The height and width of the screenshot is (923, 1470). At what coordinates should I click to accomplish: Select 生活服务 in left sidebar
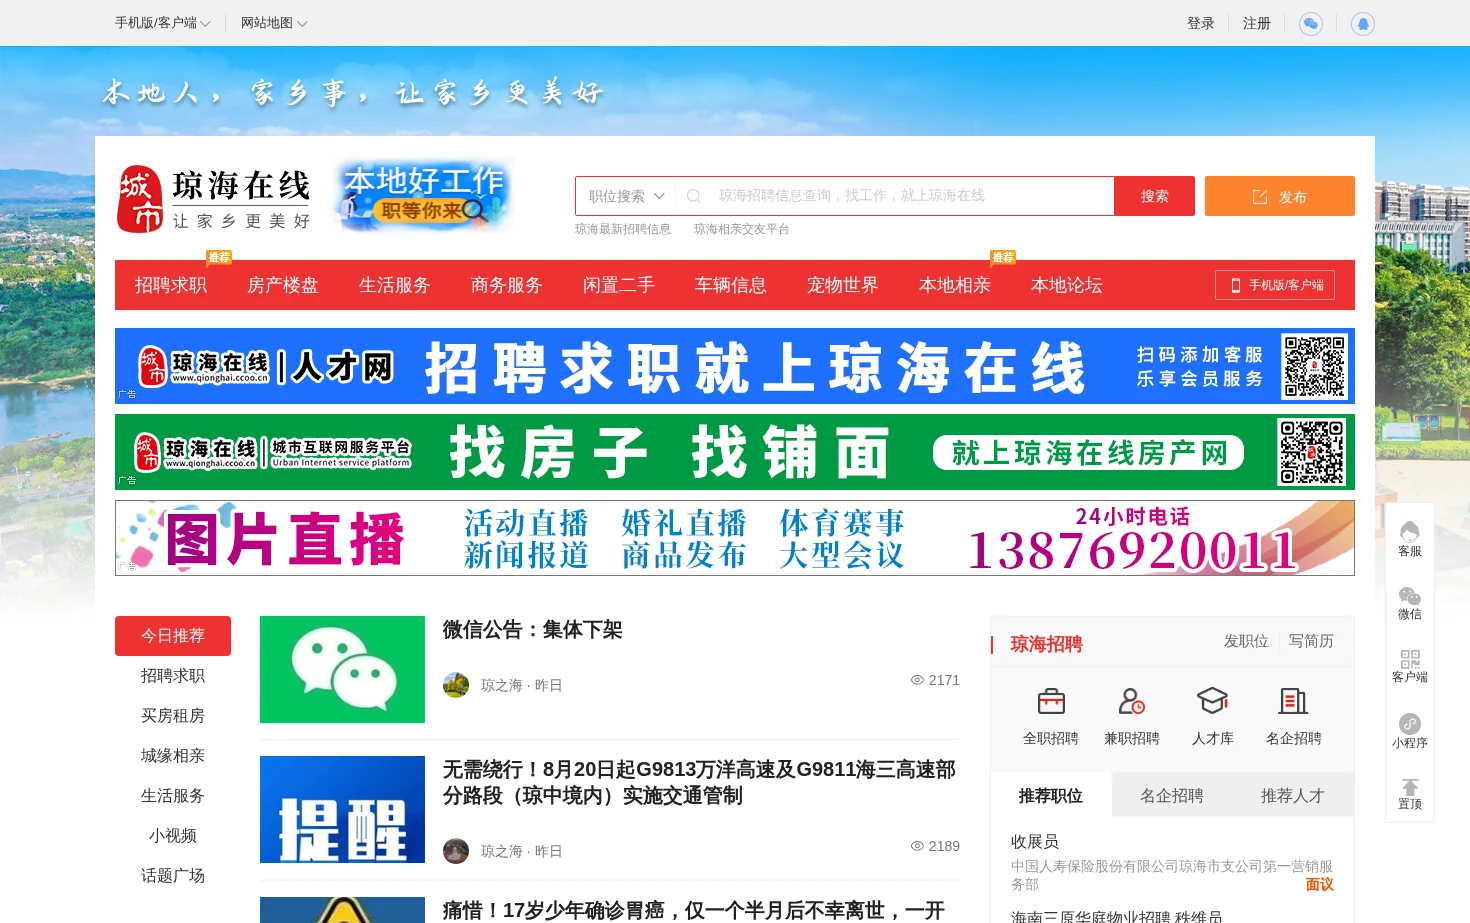173,796
